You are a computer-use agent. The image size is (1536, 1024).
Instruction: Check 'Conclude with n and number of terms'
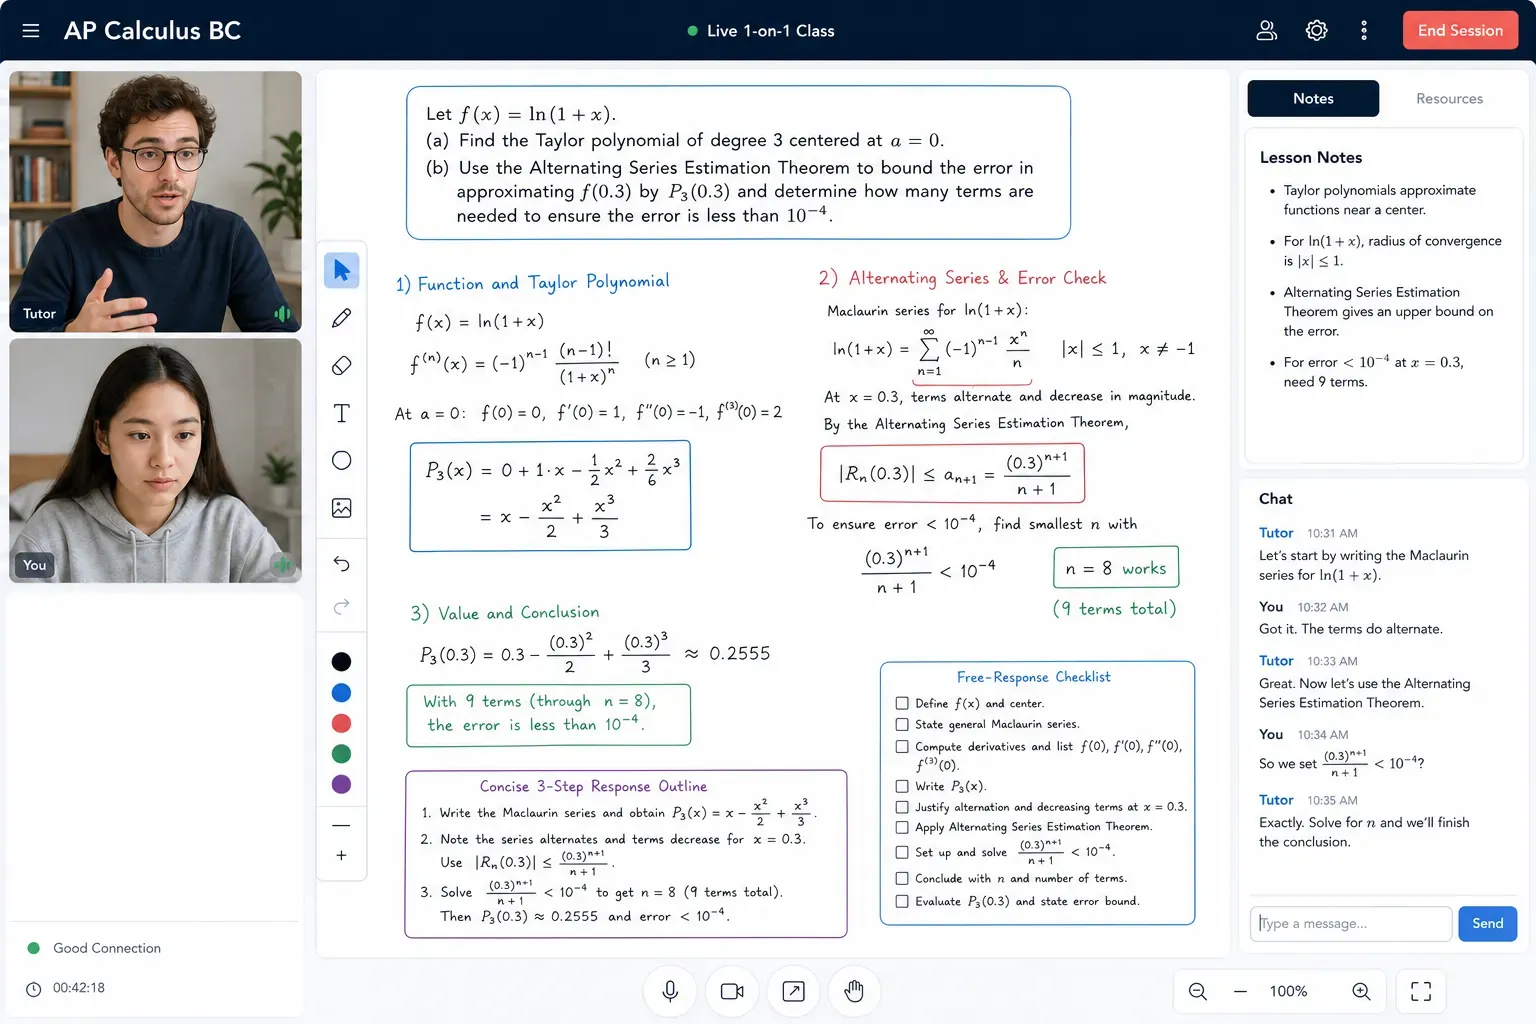pyautogui.click(x=902, y=878)
